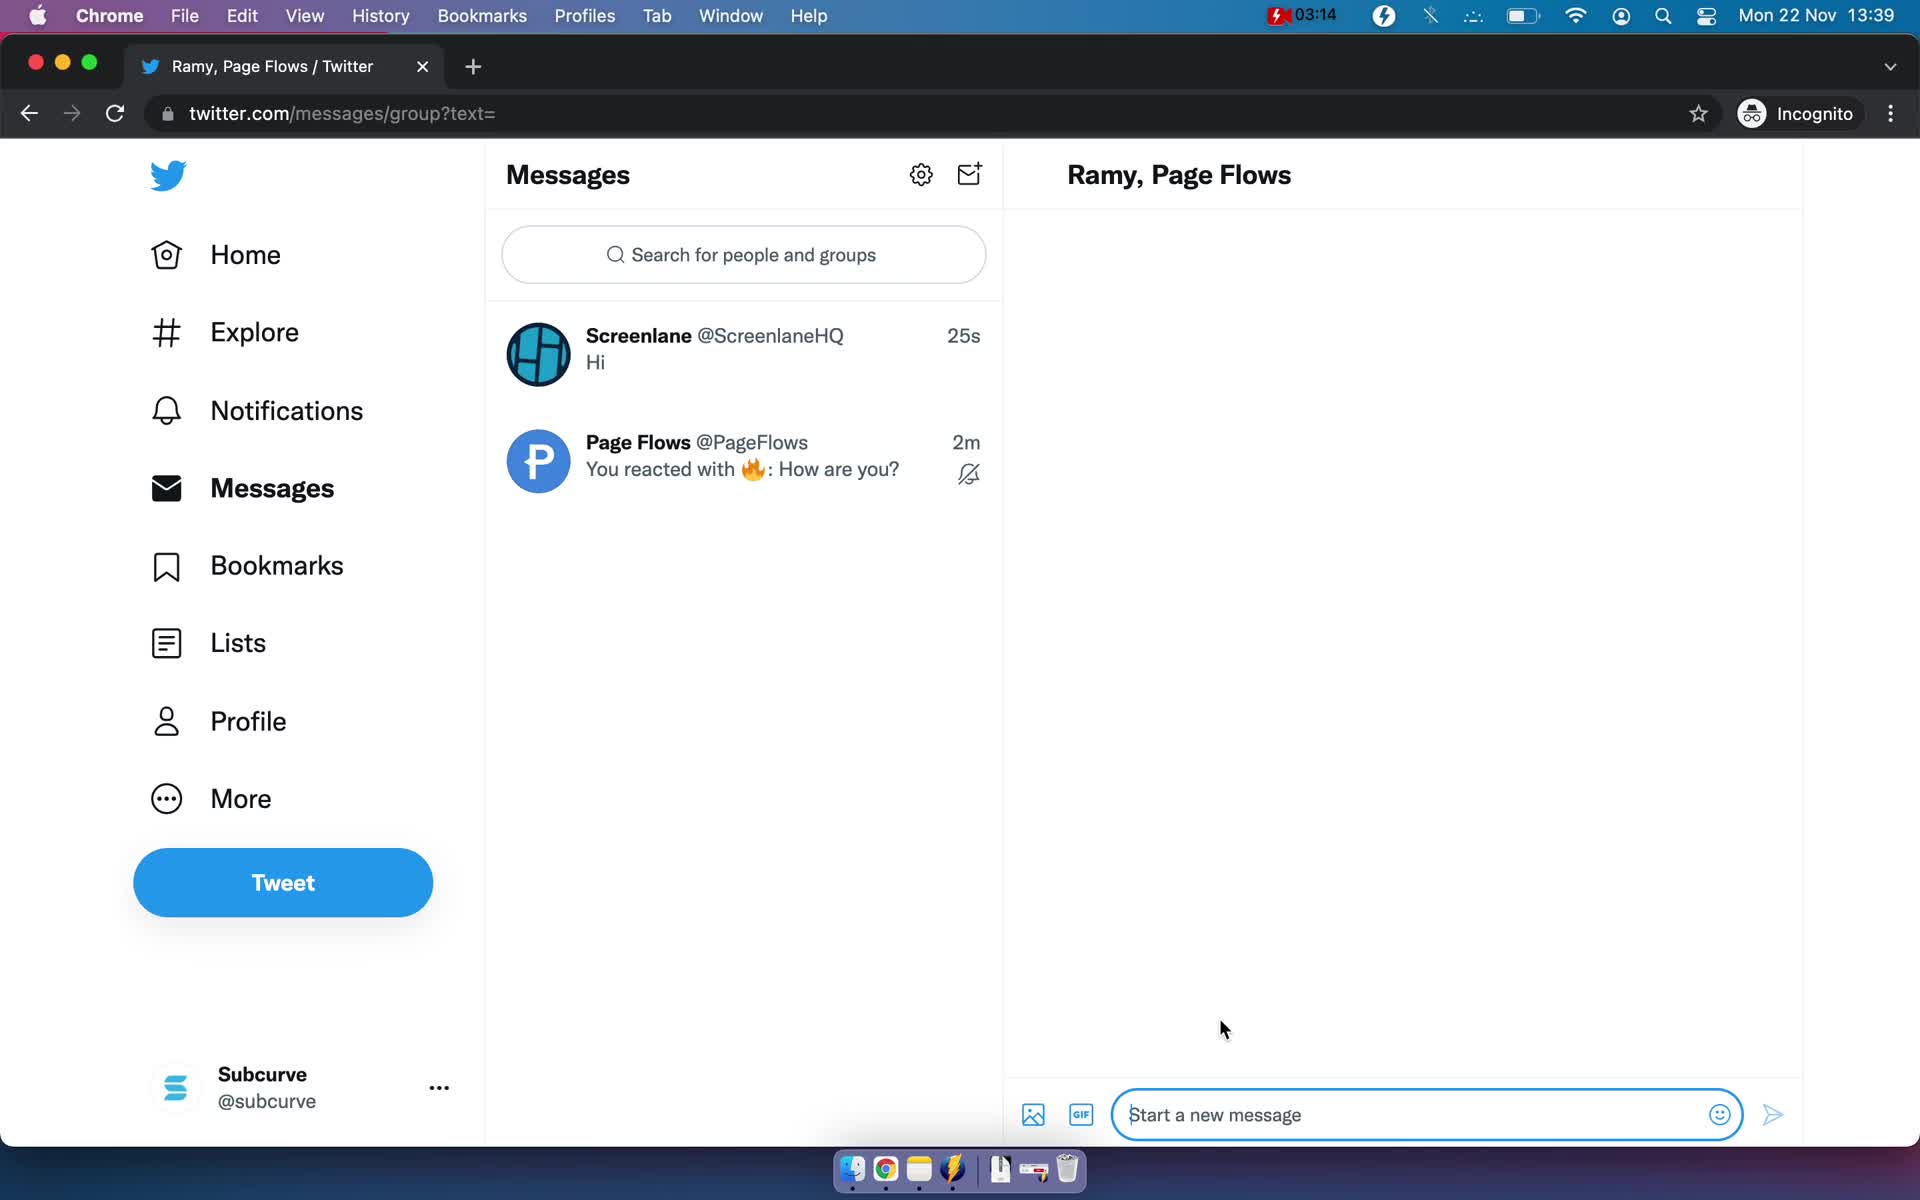1920x1200 pixels.
Task: Click Chrome icon in the Dock
Action: click(x=886, y=1169)
